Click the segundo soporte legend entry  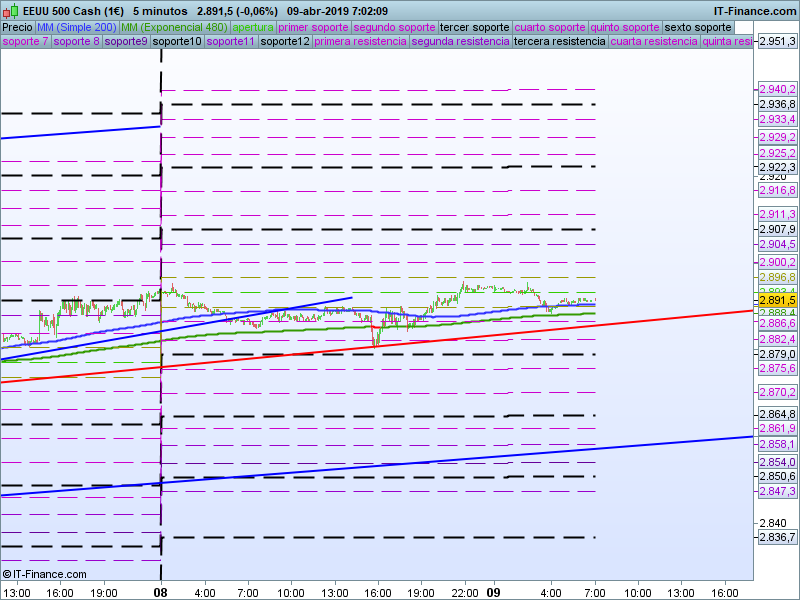[395, 27]
